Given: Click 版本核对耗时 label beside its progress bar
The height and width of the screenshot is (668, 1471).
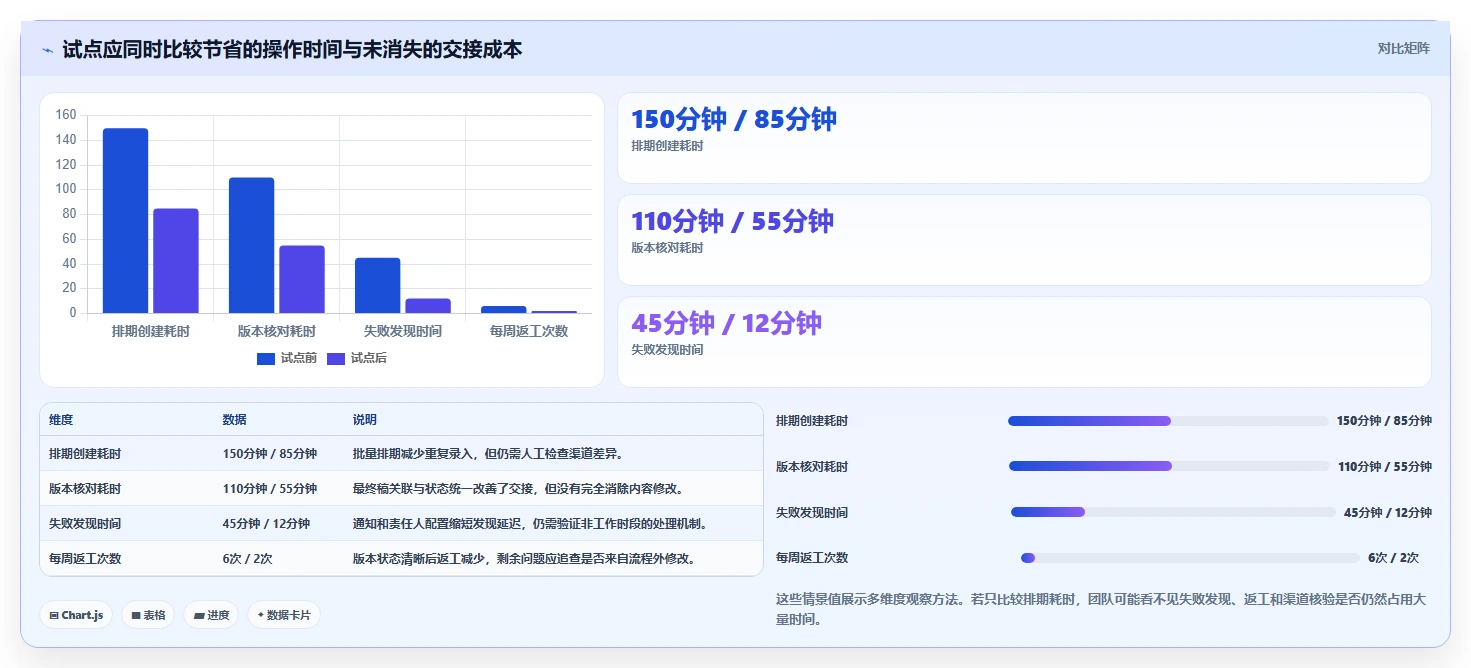Looking at the screenshot, I should (812, 466).
